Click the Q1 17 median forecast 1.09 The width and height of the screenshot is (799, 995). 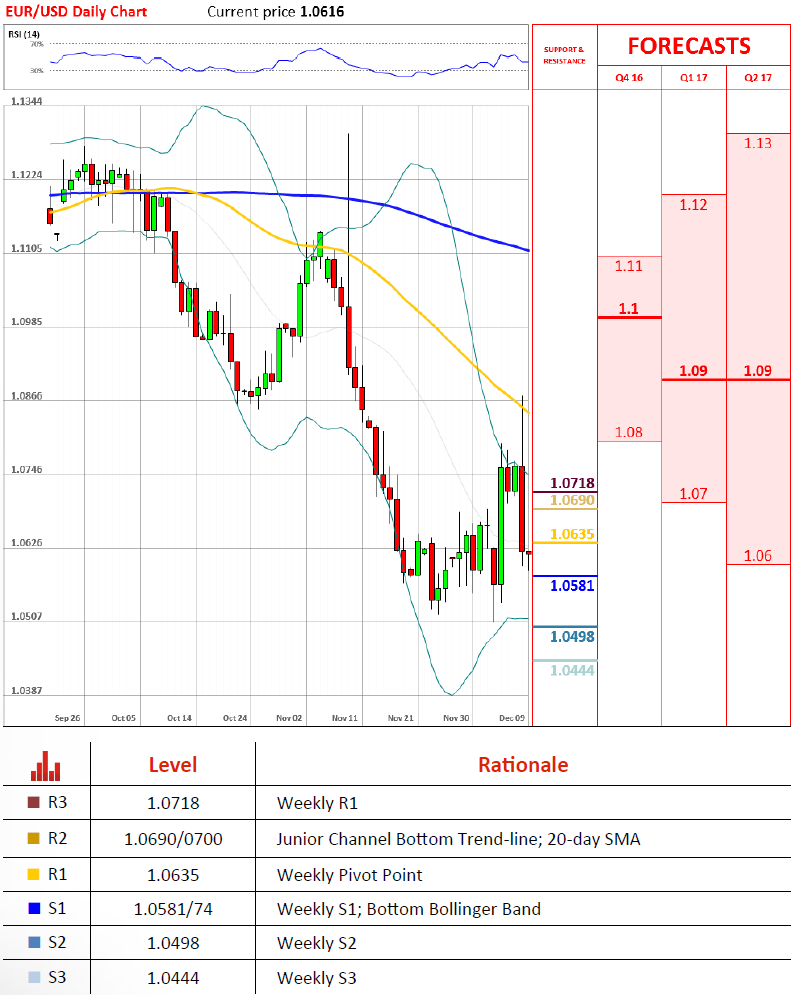[x=693, y=371]
